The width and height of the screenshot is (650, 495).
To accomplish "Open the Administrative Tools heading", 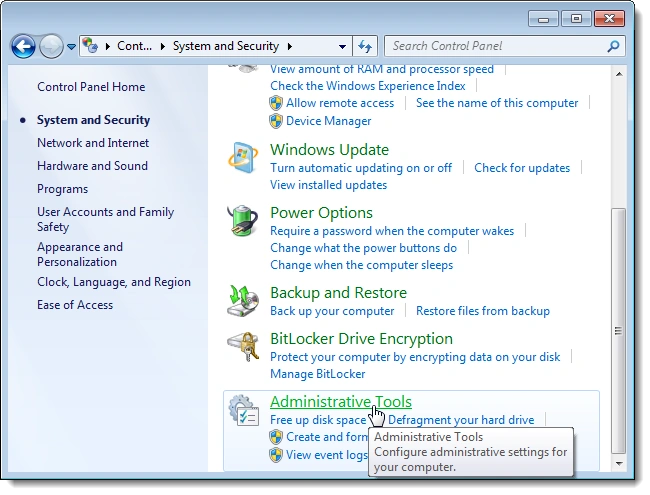I will pyautogui.click(x=341, y=402).
